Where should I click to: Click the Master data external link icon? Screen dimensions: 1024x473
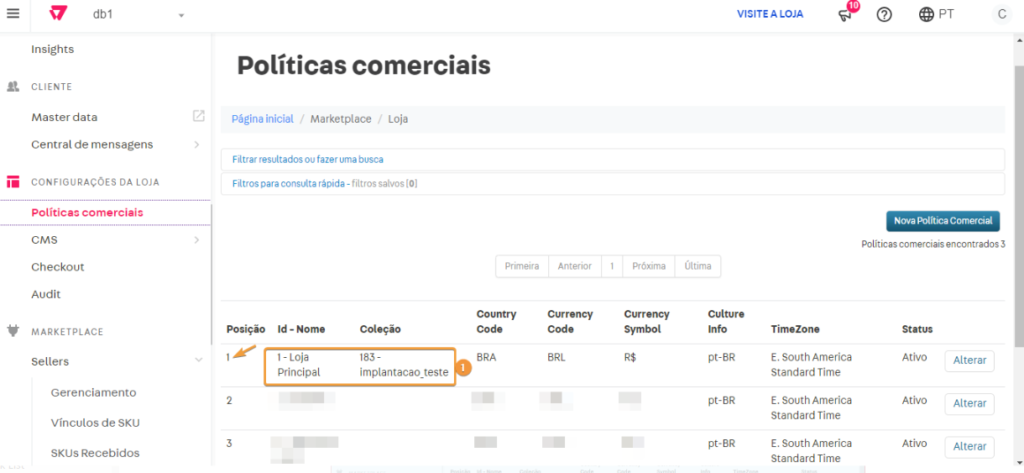tap(198, 116)
